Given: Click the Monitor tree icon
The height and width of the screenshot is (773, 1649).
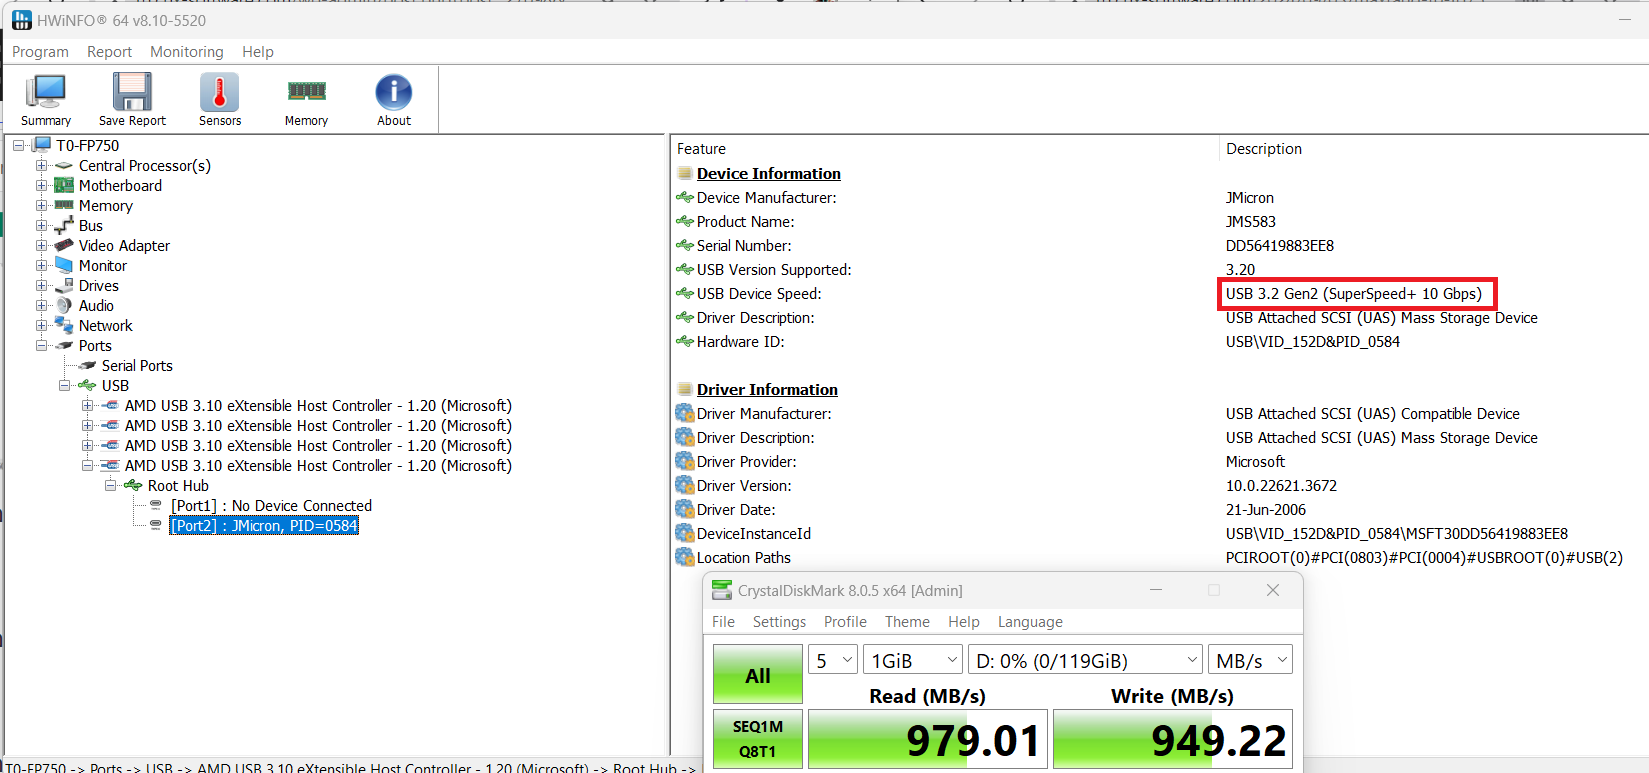Looking at the screenshot, I should coord(64,265).
